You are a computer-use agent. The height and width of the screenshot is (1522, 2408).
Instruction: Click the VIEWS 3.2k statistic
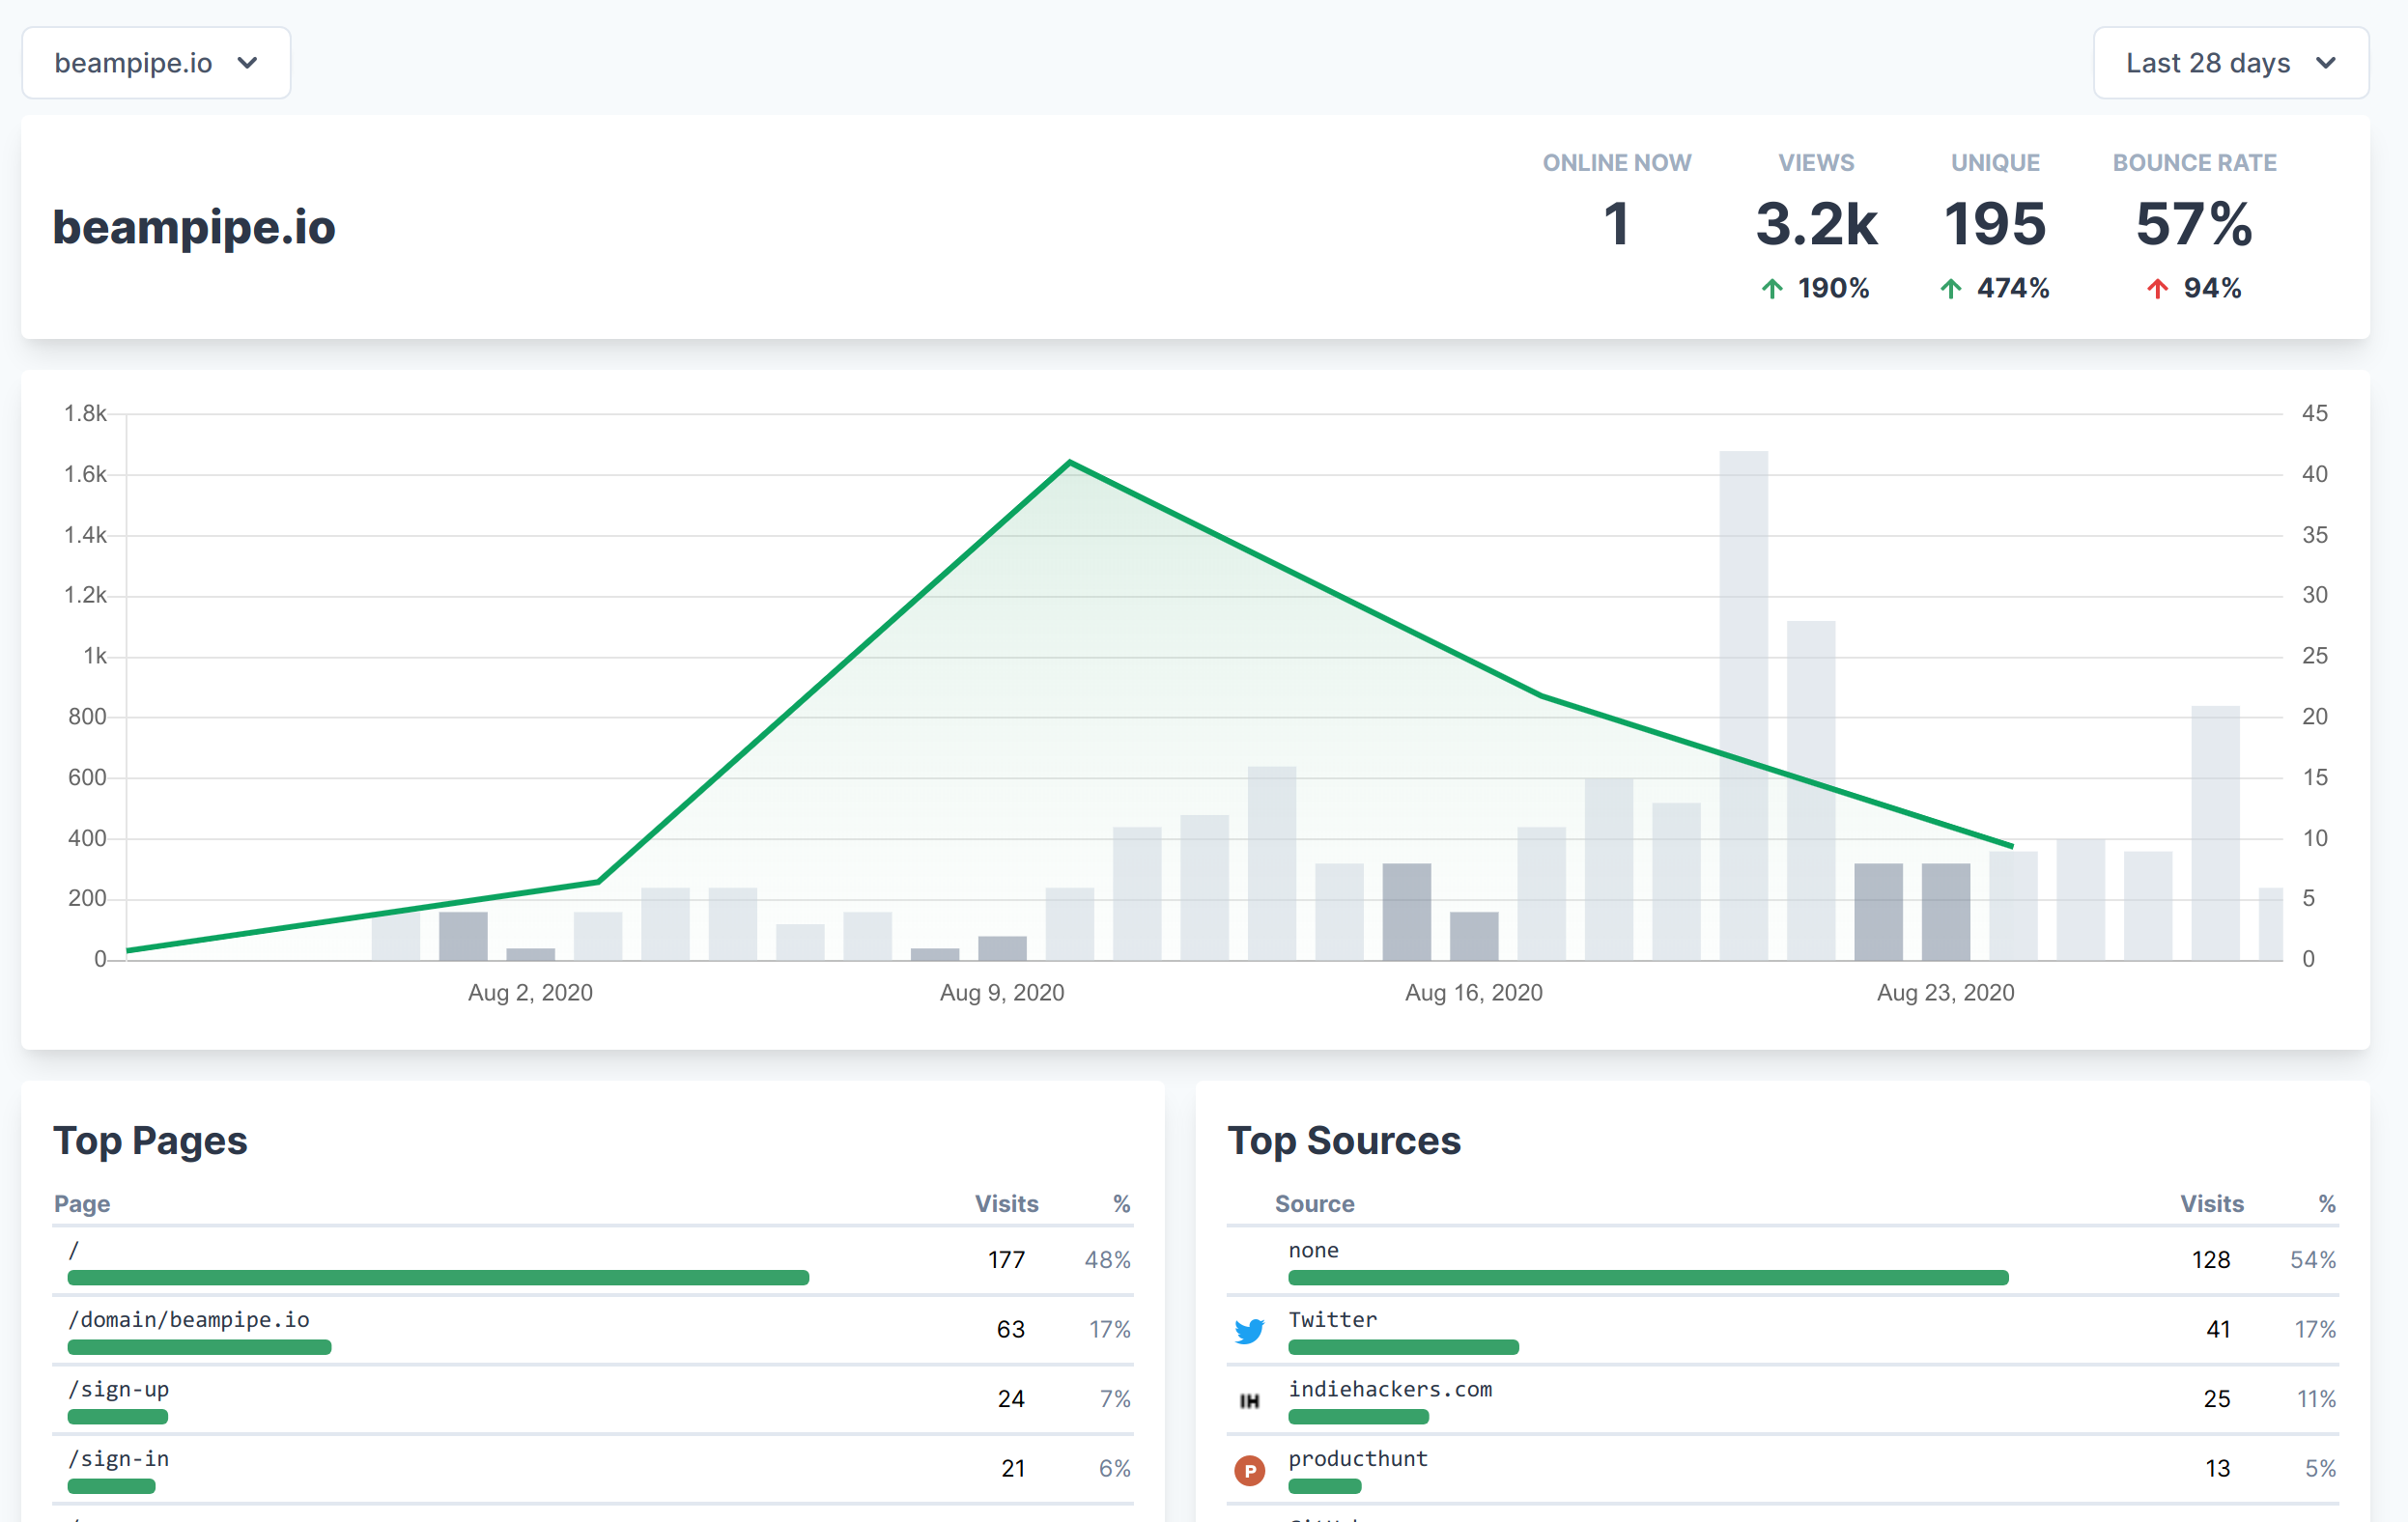[1816, 223]
